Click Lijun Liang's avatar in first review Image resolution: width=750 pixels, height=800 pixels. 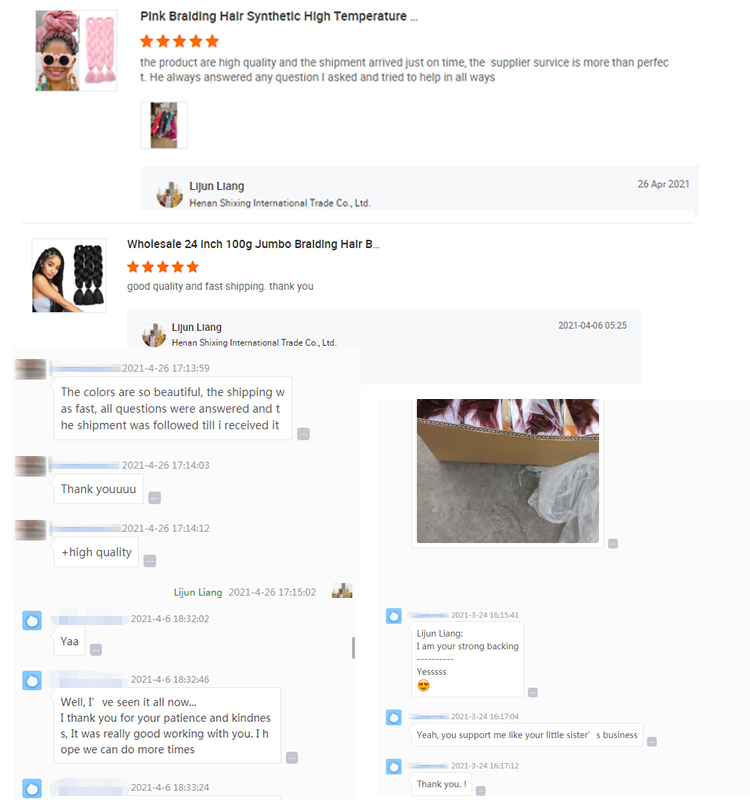[x=169, y=195]
